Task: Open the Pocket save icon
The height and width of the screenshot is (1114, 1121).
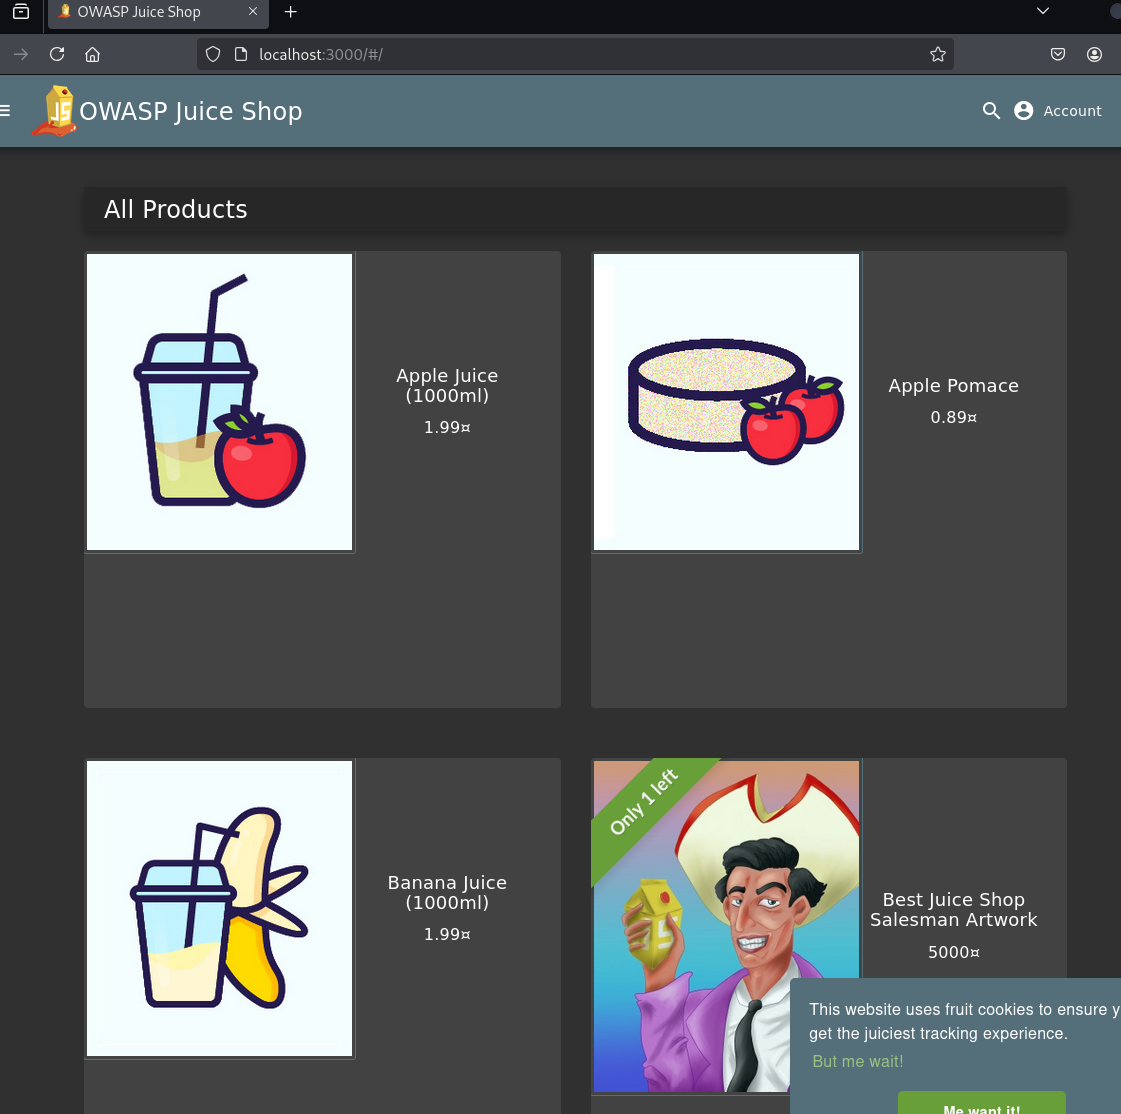Action: (1058, 54)
